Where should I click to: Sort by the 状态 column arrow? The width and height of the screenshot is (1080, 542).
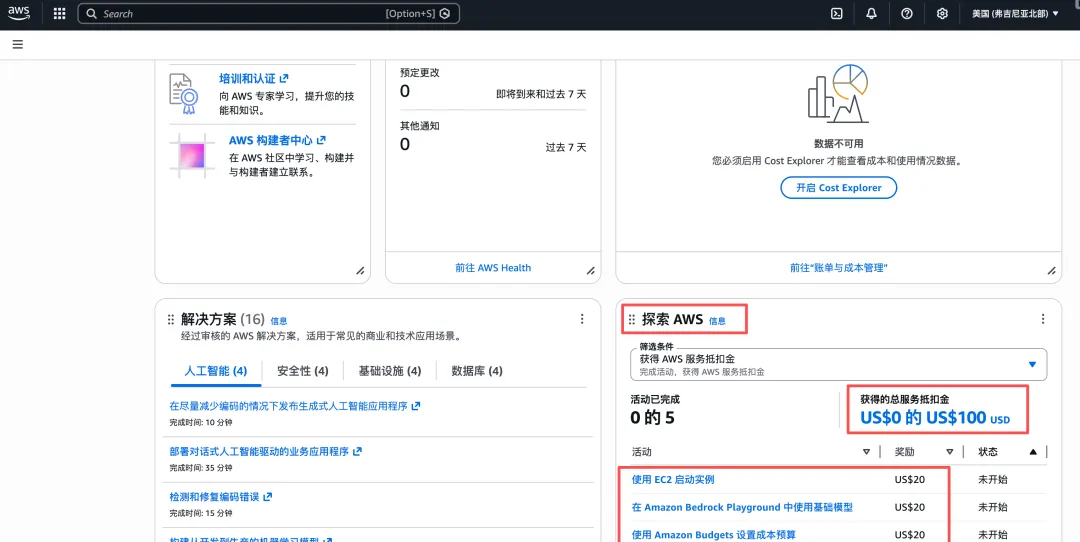[x=1033, y=452]
